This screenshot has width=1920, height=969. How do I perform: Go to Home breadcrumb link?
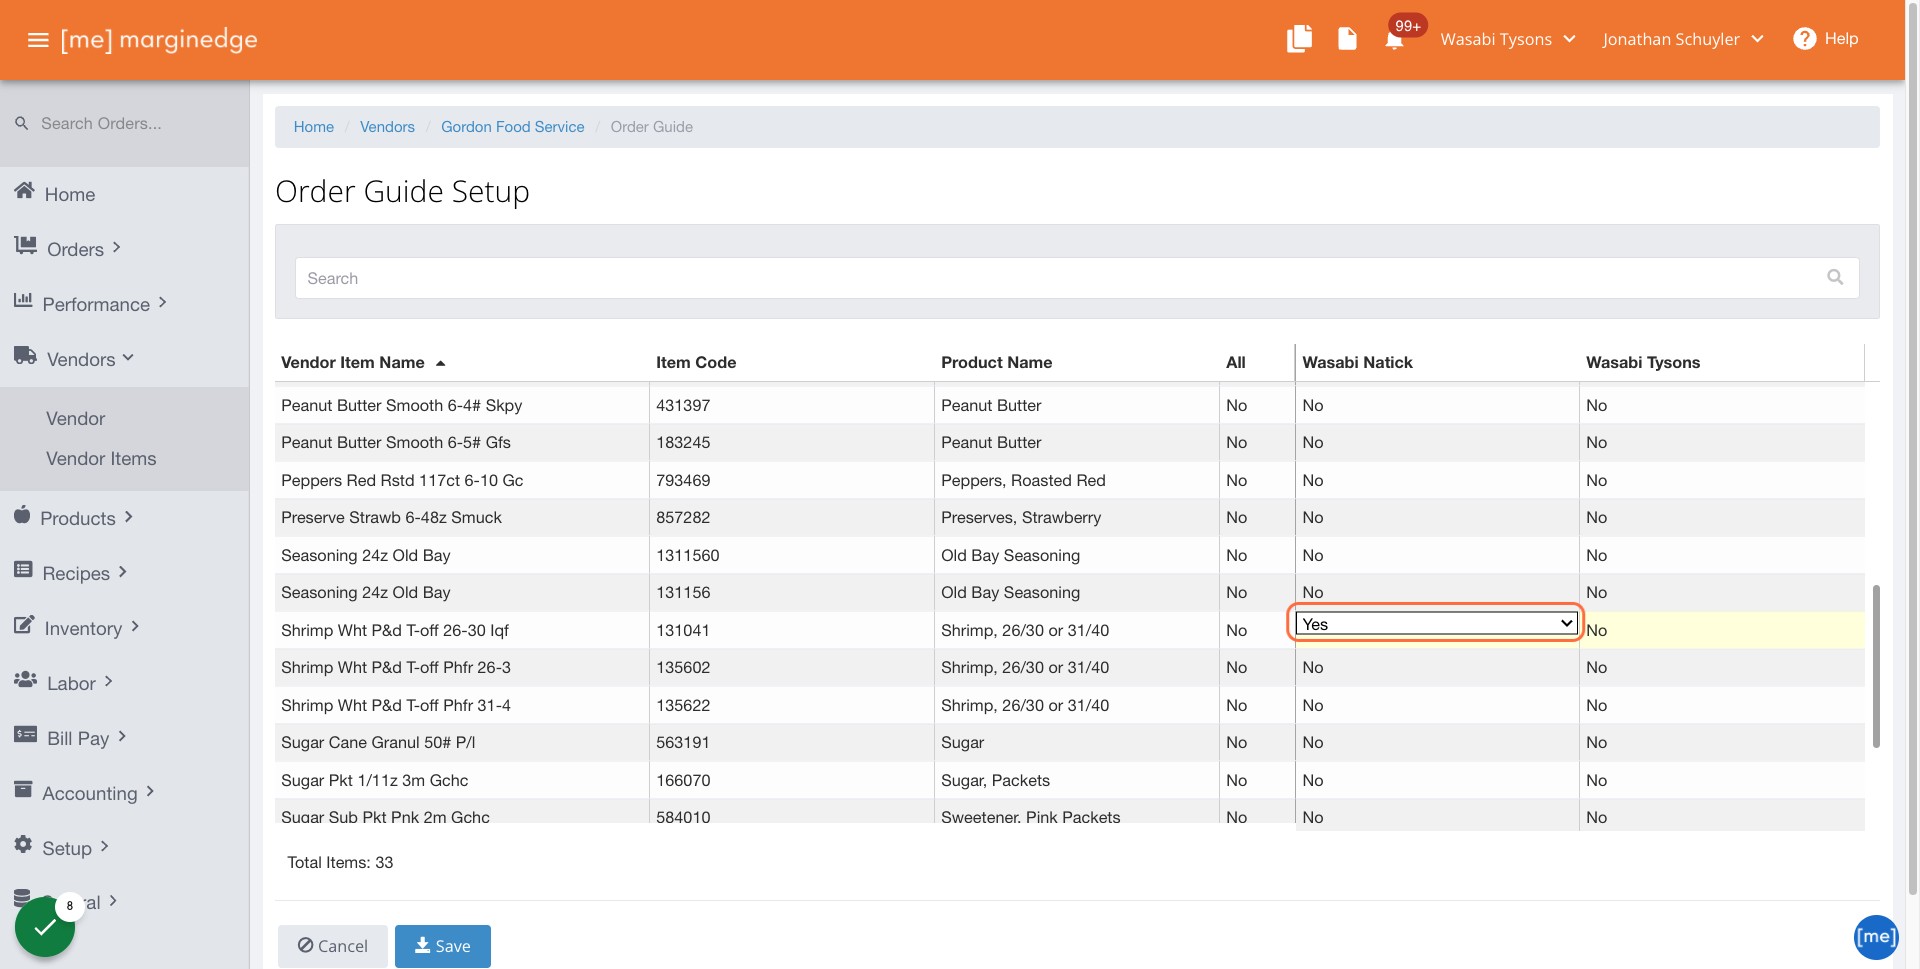click(x=314, y=127)
